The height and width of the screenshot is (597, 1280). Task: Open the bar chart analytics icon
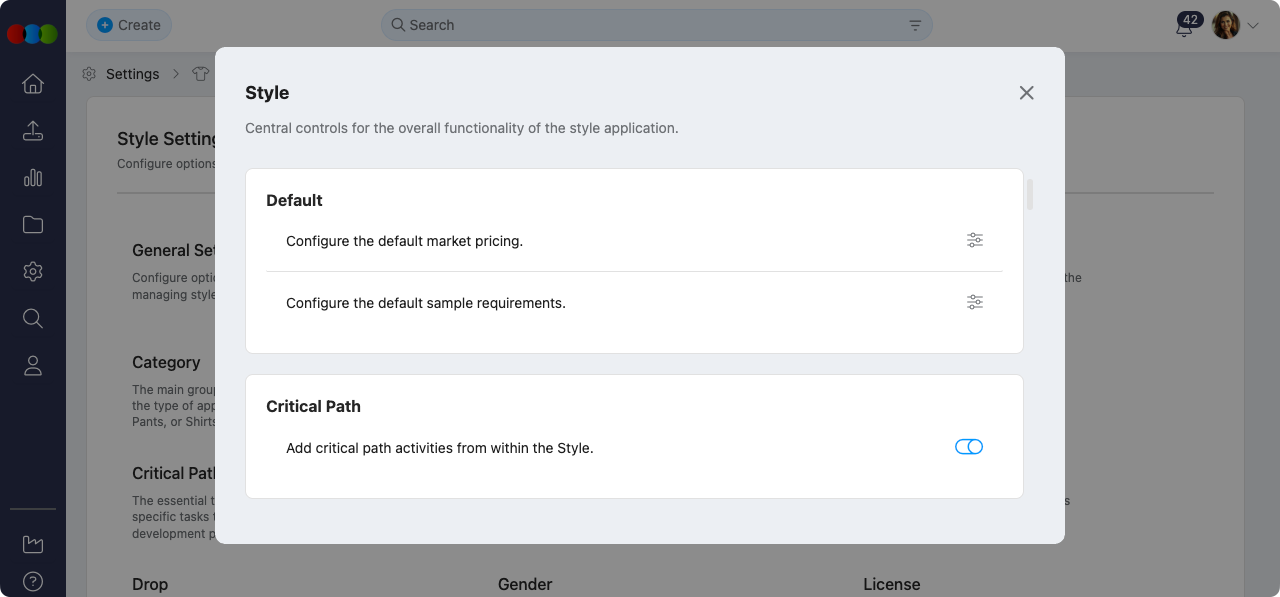pos(33,178)
